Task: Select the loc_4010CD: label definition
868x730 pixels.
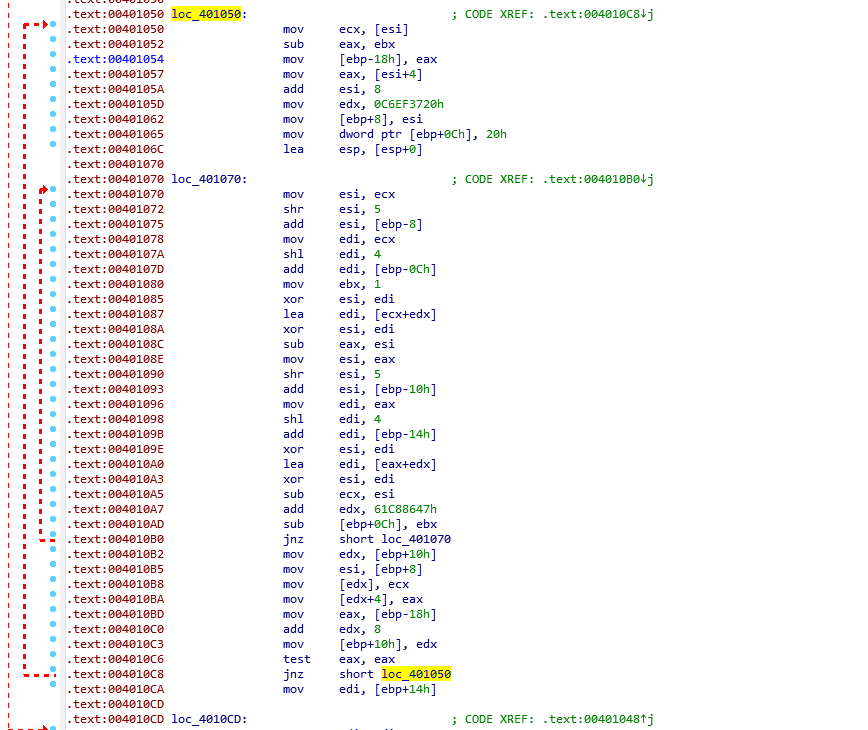Action: click(209, 719)
